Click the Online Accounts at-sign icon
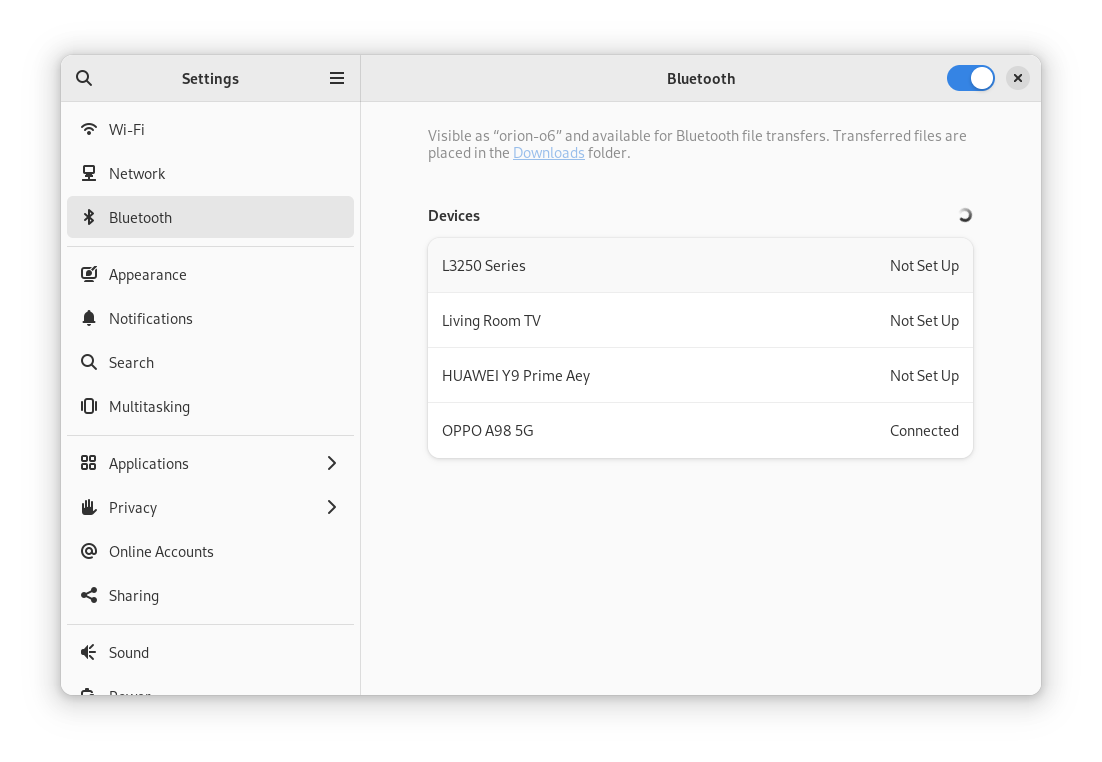The image size is (1102, 762). tap(89, 551)
